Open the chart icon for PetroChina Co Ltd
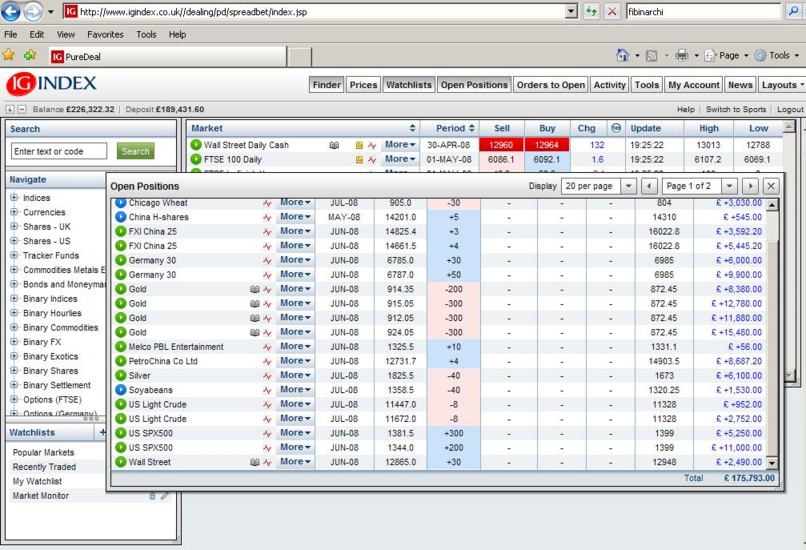 tap(267, 361)
